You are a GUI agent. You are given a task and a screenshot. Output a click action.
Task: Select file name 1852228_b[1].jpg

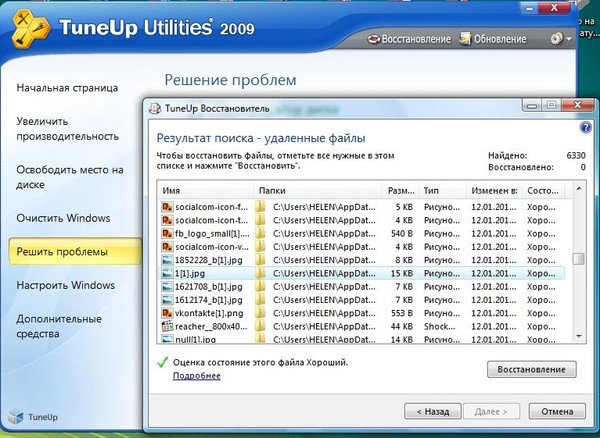click(x=209, y=261)
